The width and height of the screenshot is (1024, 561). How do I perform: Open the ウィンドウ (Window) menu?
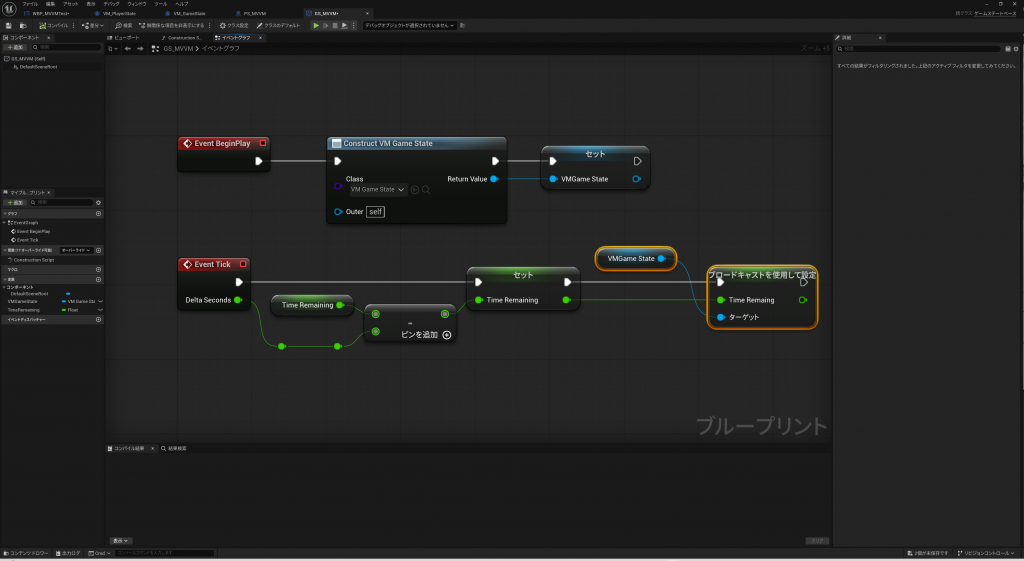tap(136, 4)
